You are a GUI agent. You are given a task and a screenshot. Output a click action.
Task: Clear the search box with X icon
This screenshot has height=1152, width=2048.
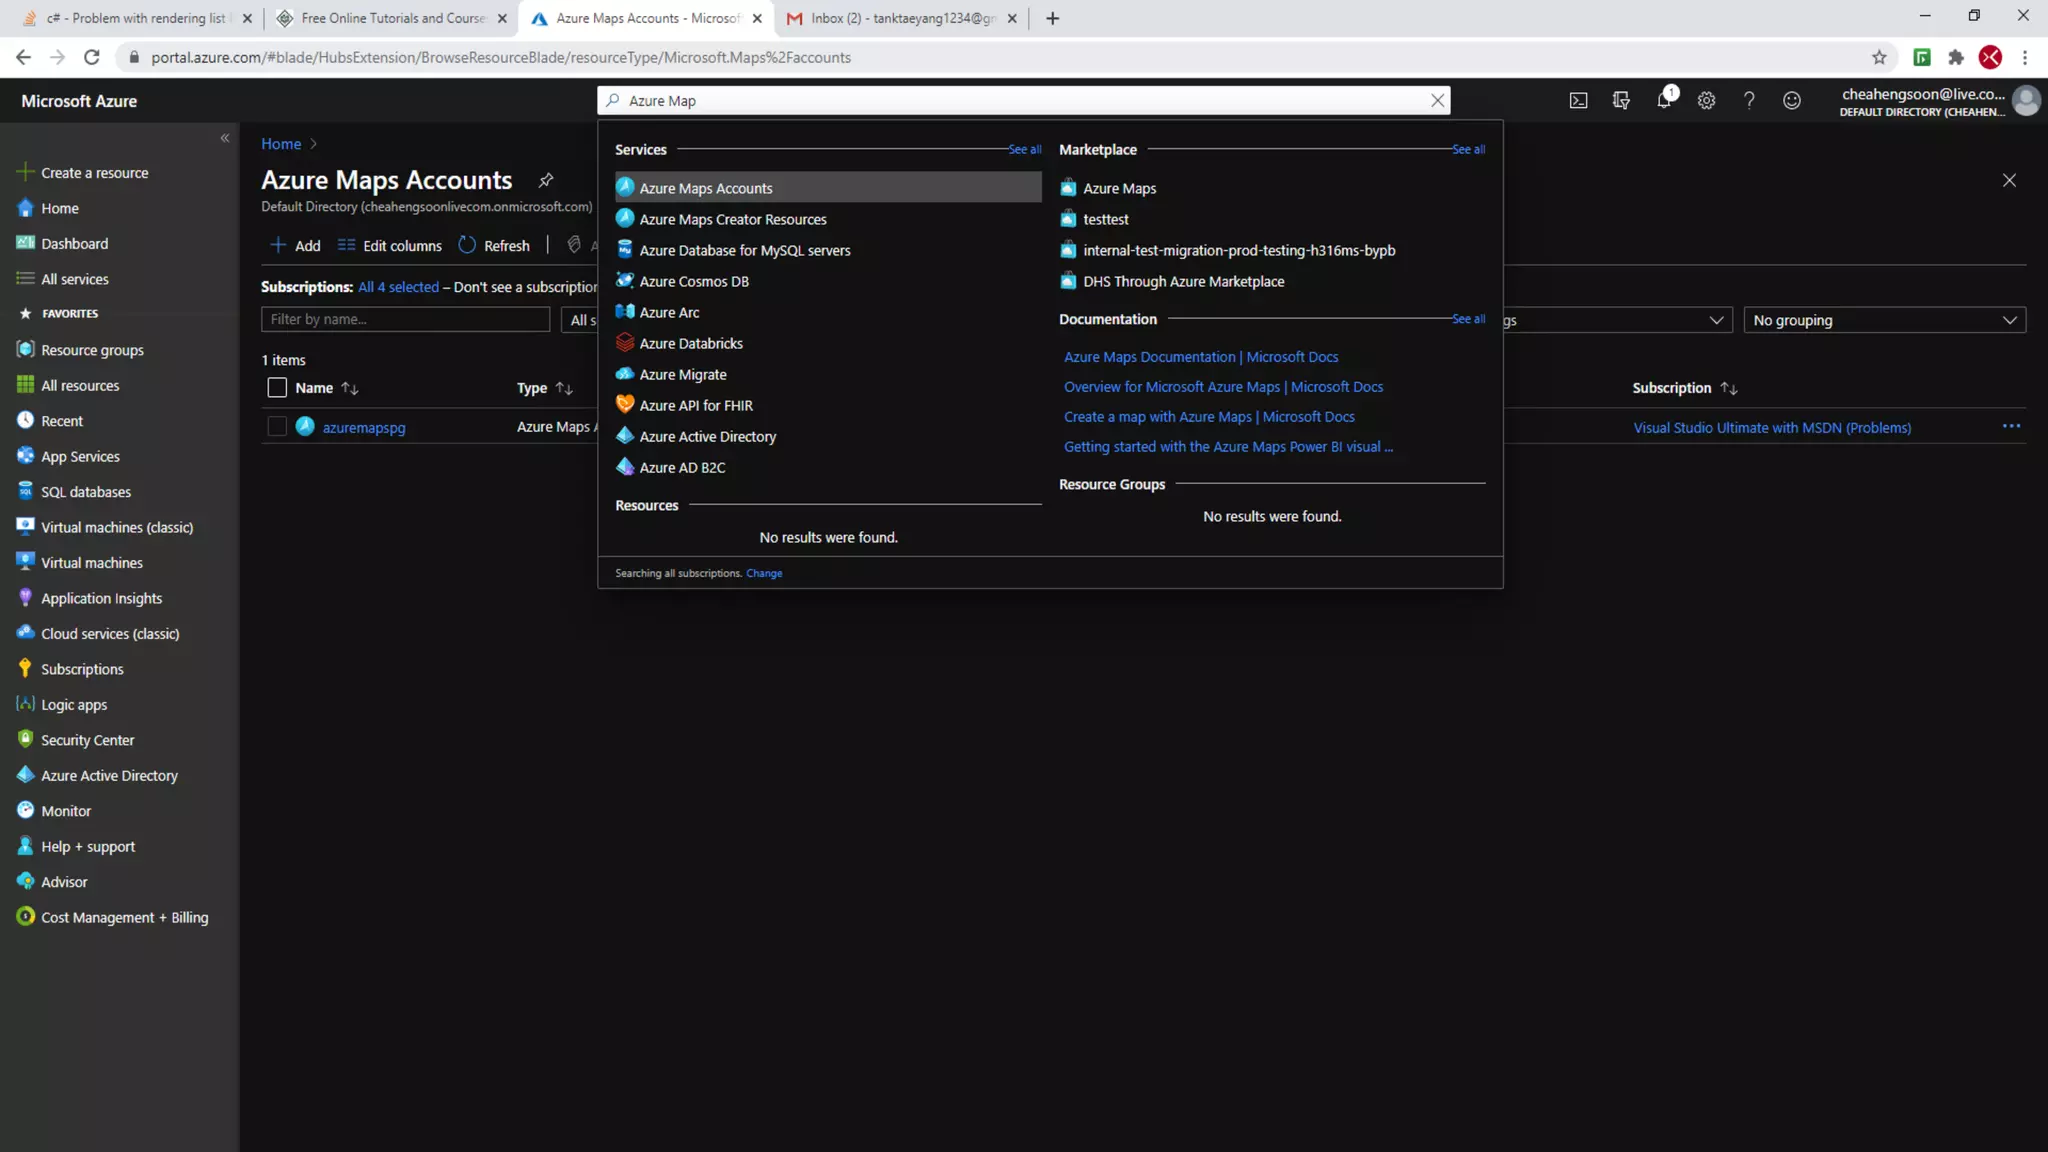point(1437,101)
